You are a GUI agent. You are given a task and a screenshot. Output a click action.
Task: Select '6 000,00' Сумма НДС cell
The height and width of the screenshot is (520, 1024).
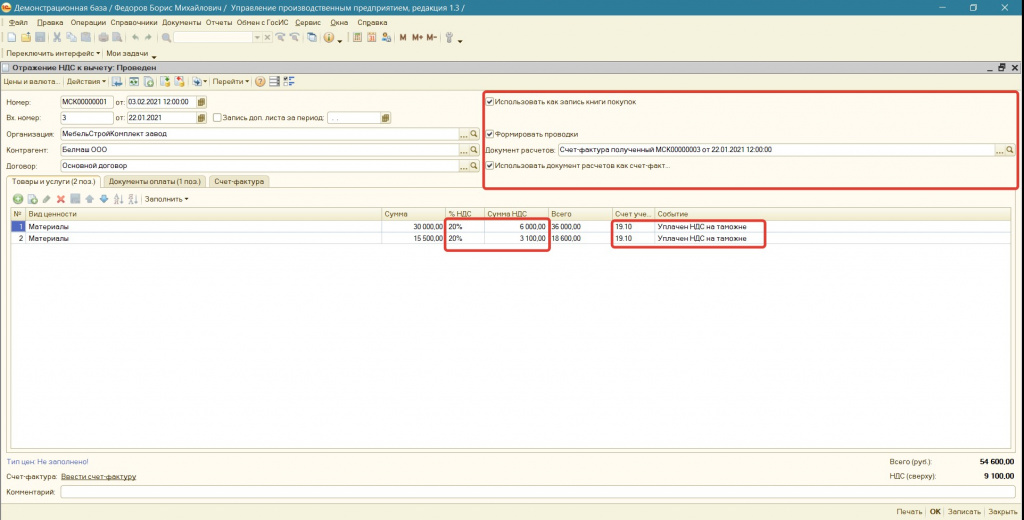(x=516, y=227)
